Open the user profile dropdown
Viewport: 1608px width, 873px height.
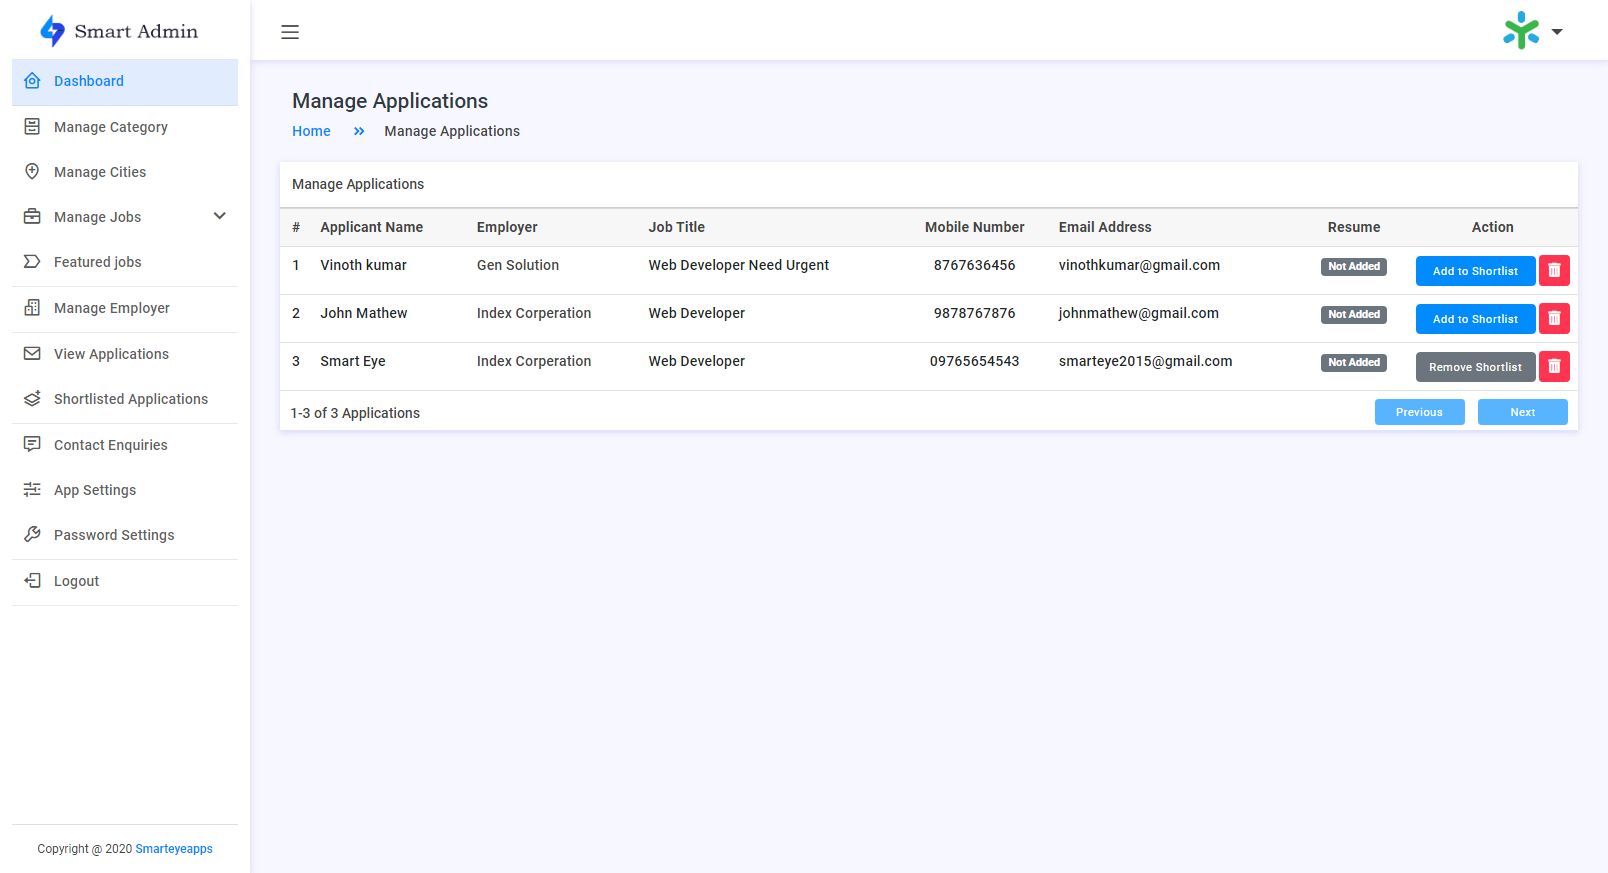(x=1532, y=31)
